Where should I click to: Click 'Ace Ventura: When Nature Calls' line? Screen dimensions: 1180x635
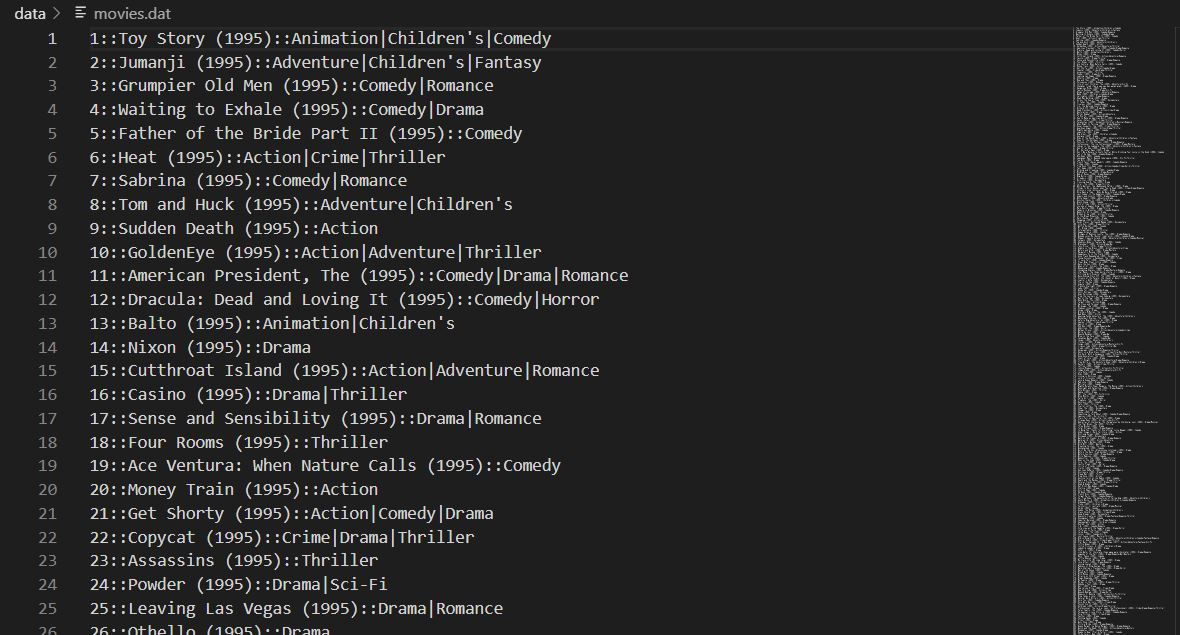coord(325,466)
